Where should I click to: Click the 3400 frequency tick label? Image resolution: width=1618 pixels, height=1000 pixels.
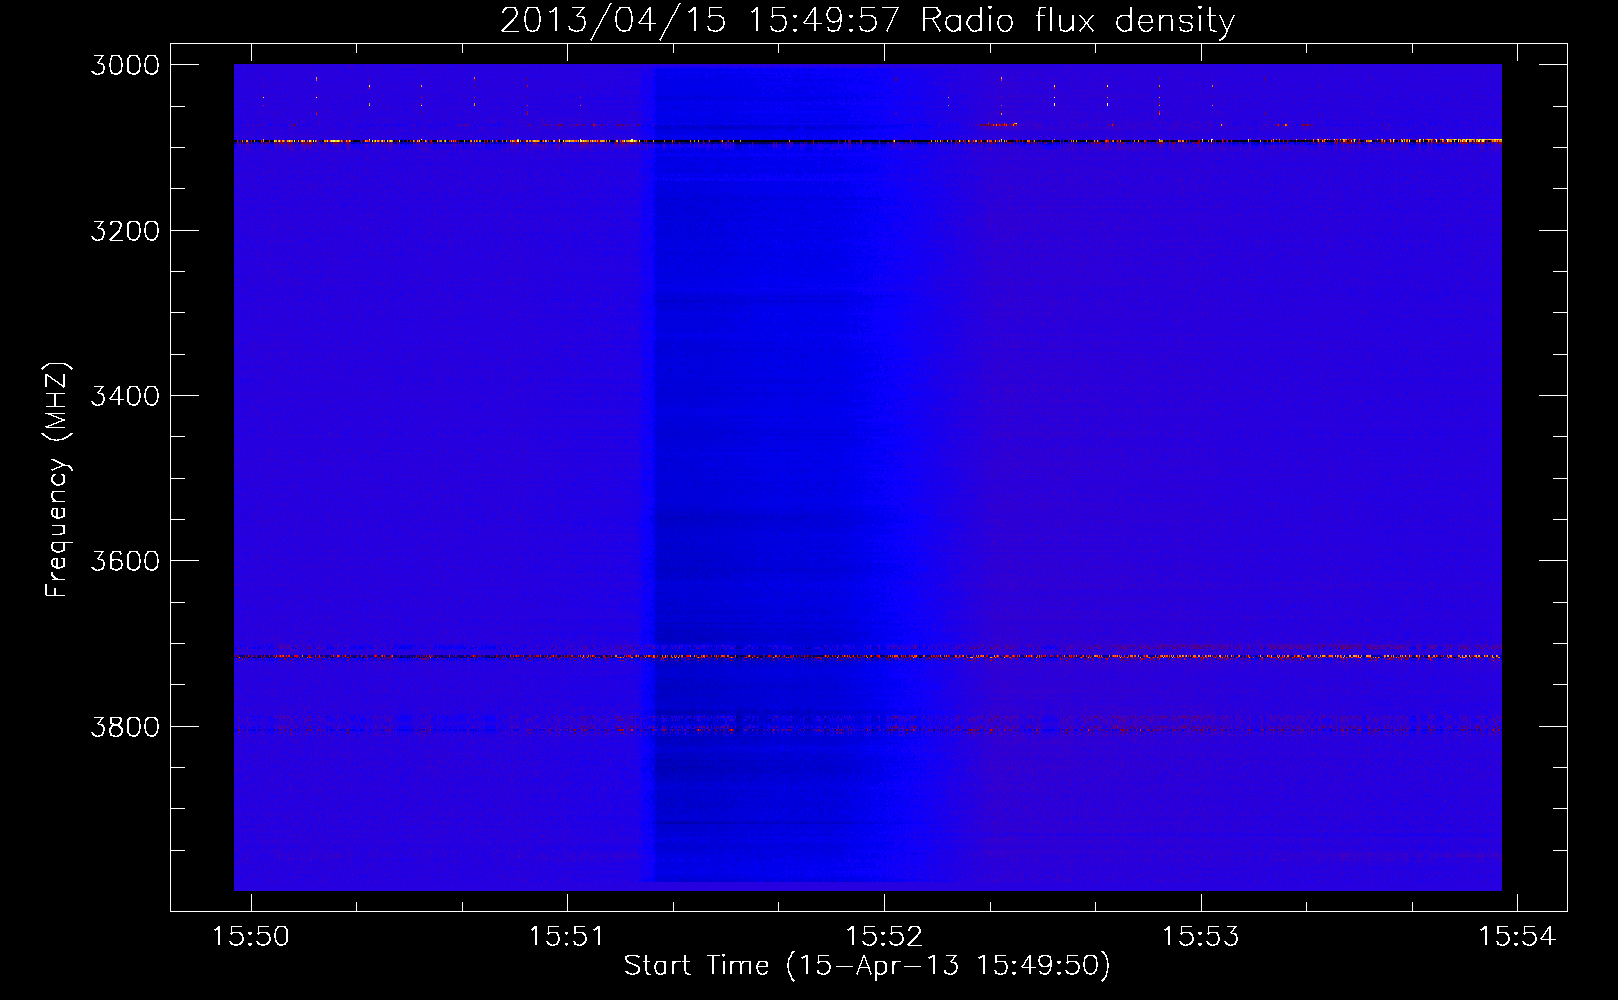pyautogui.click(x=125, y=396)
